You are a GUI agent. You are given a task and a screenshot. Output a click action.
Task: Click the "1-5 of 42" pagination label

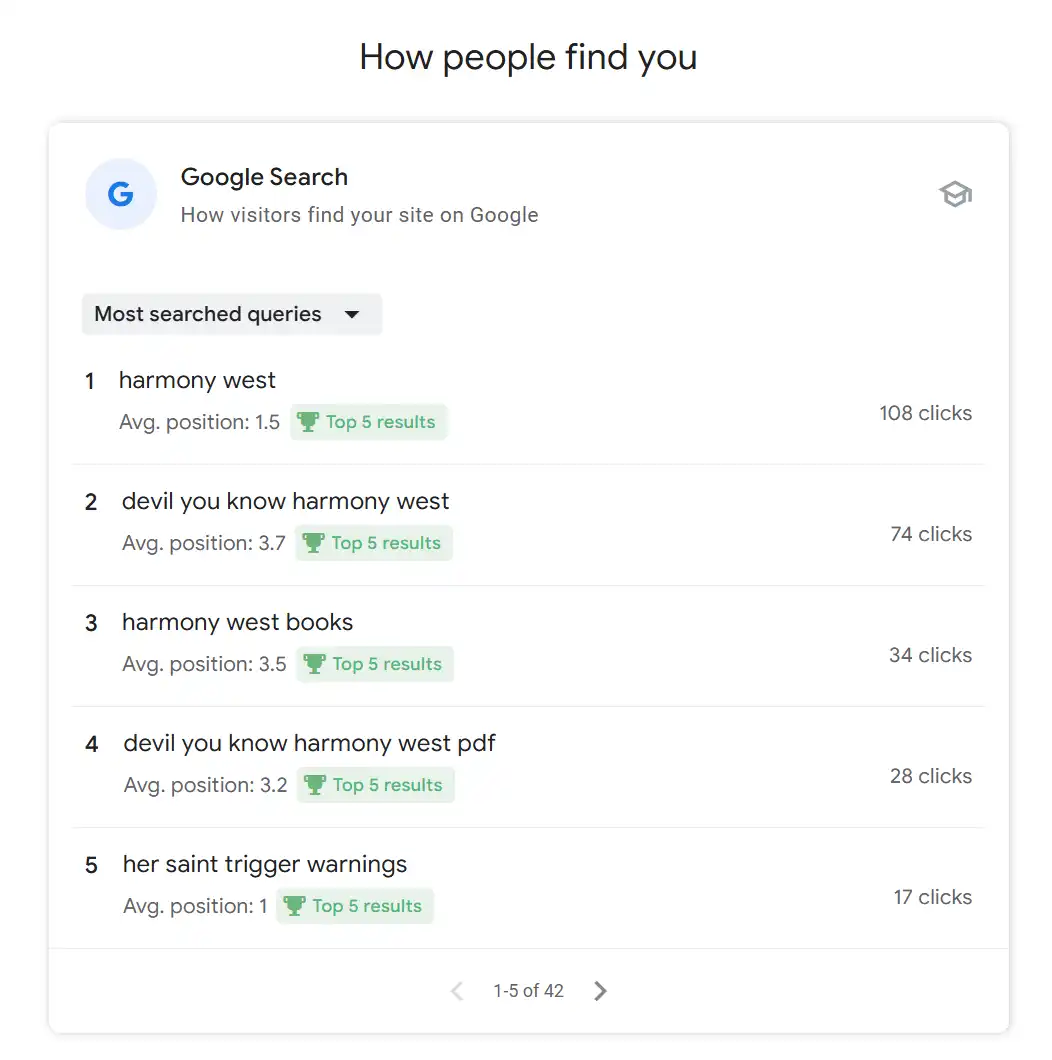528,991
